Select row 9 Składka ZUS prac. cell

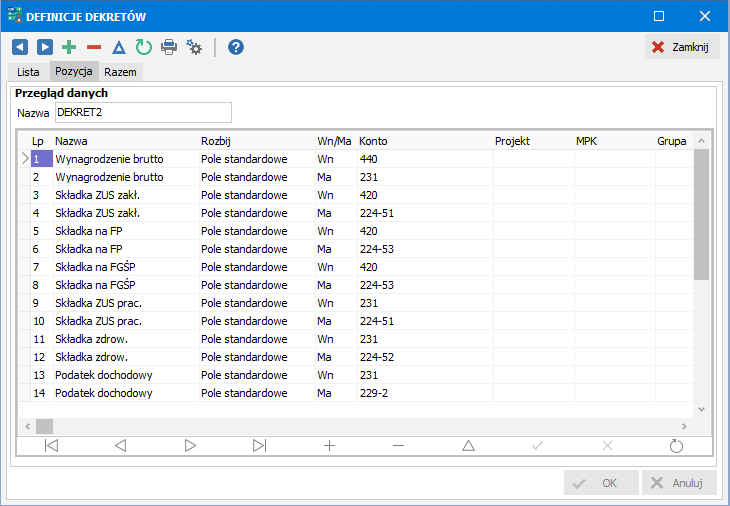pyautogui.click(x=126, y=303)
